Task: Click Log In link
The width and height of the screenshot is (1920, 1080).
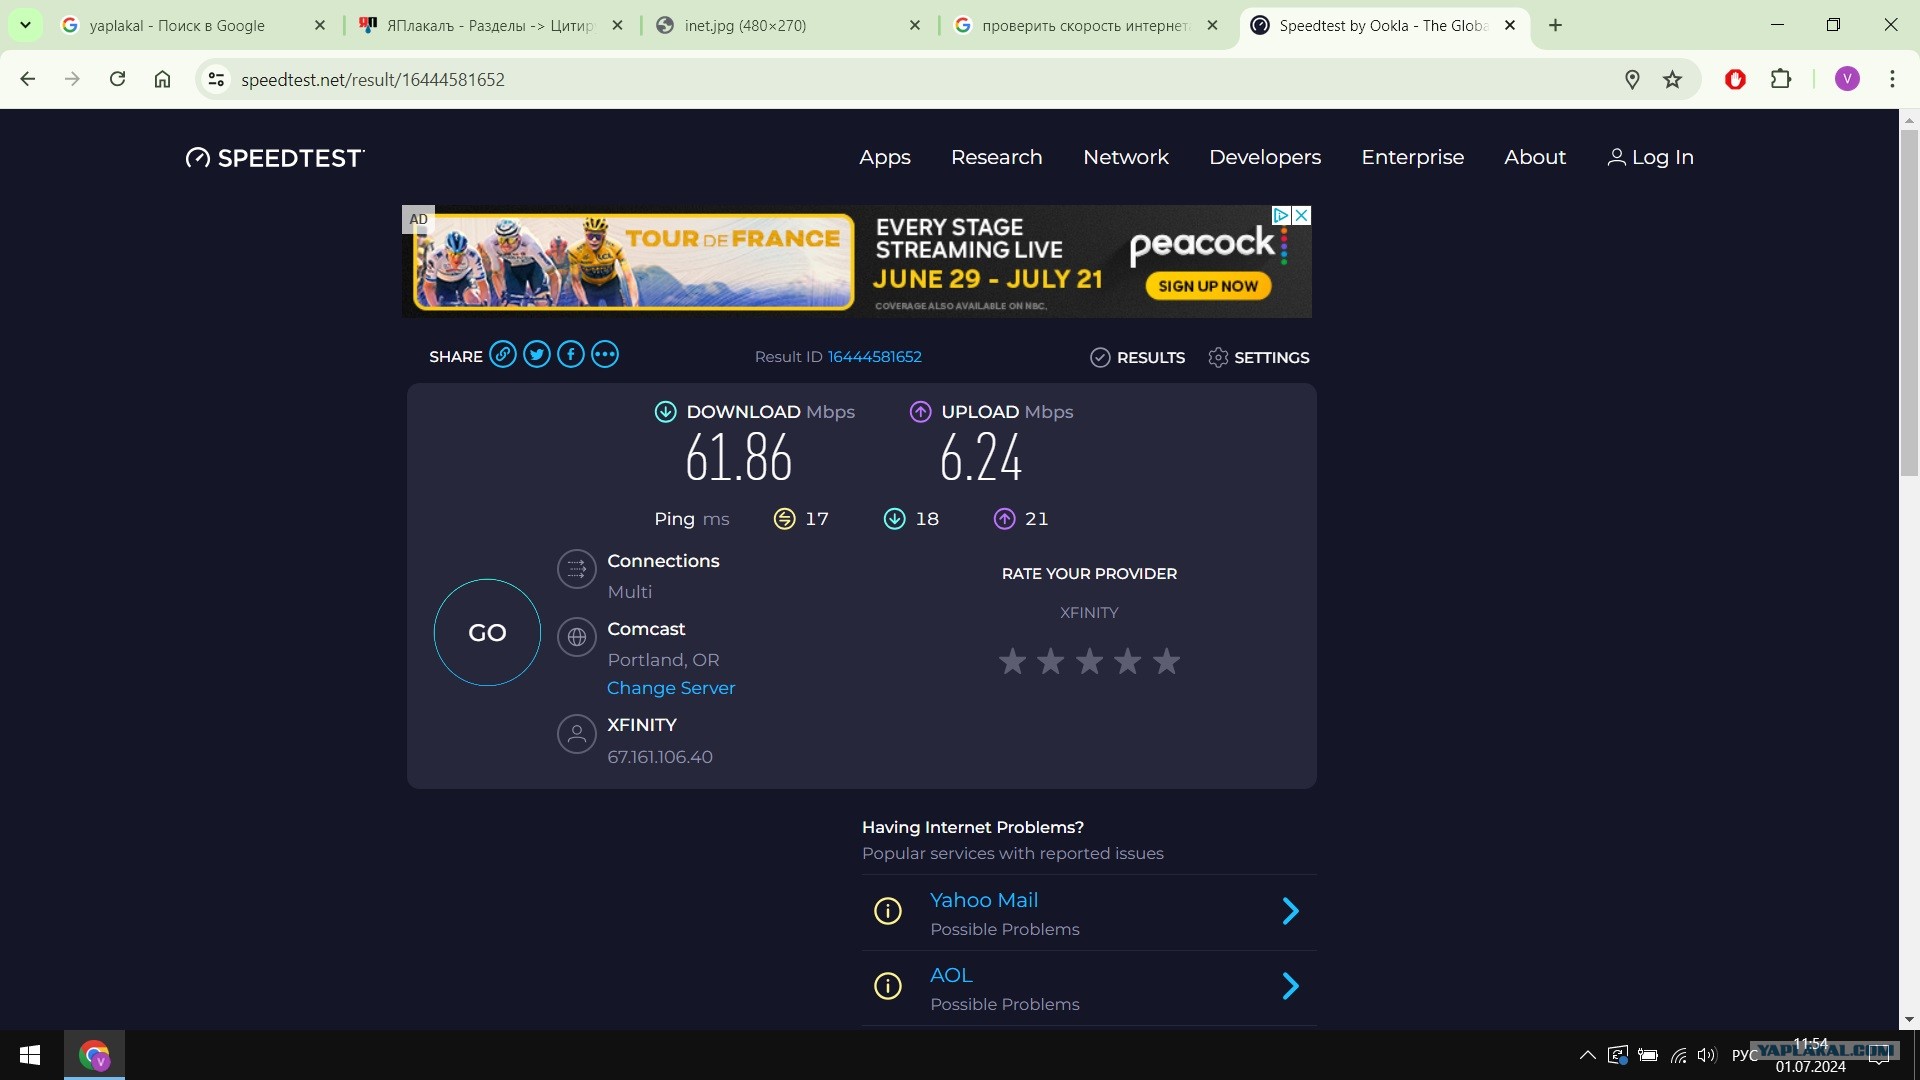Action: [1650, 157]
